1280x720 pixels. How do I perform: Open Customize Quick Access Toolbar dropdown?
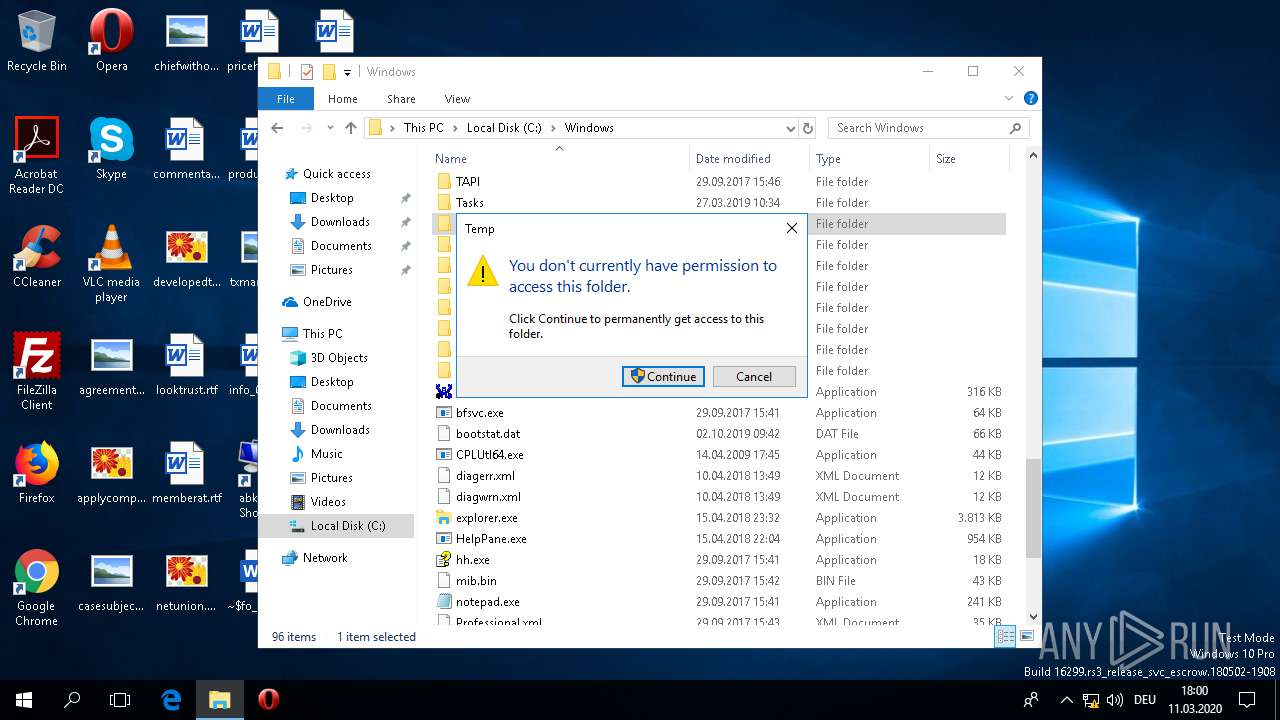347,72
